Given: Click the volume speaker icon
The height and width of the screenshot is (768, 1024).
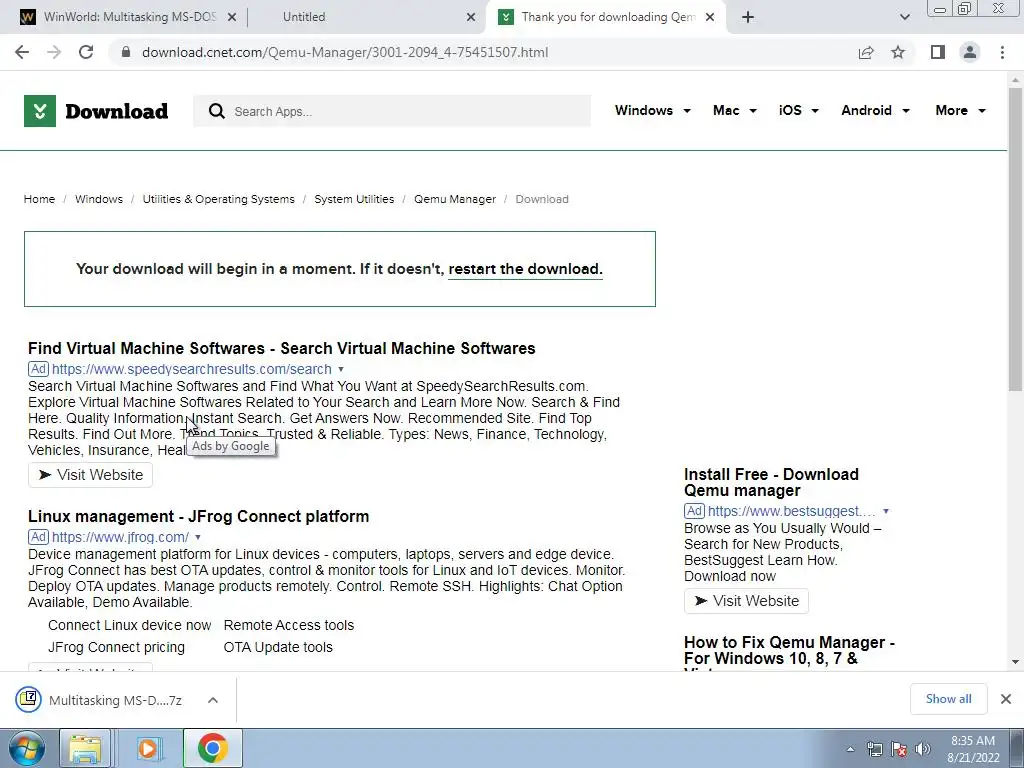Looking at the screenshot, I should coord(923,749).
